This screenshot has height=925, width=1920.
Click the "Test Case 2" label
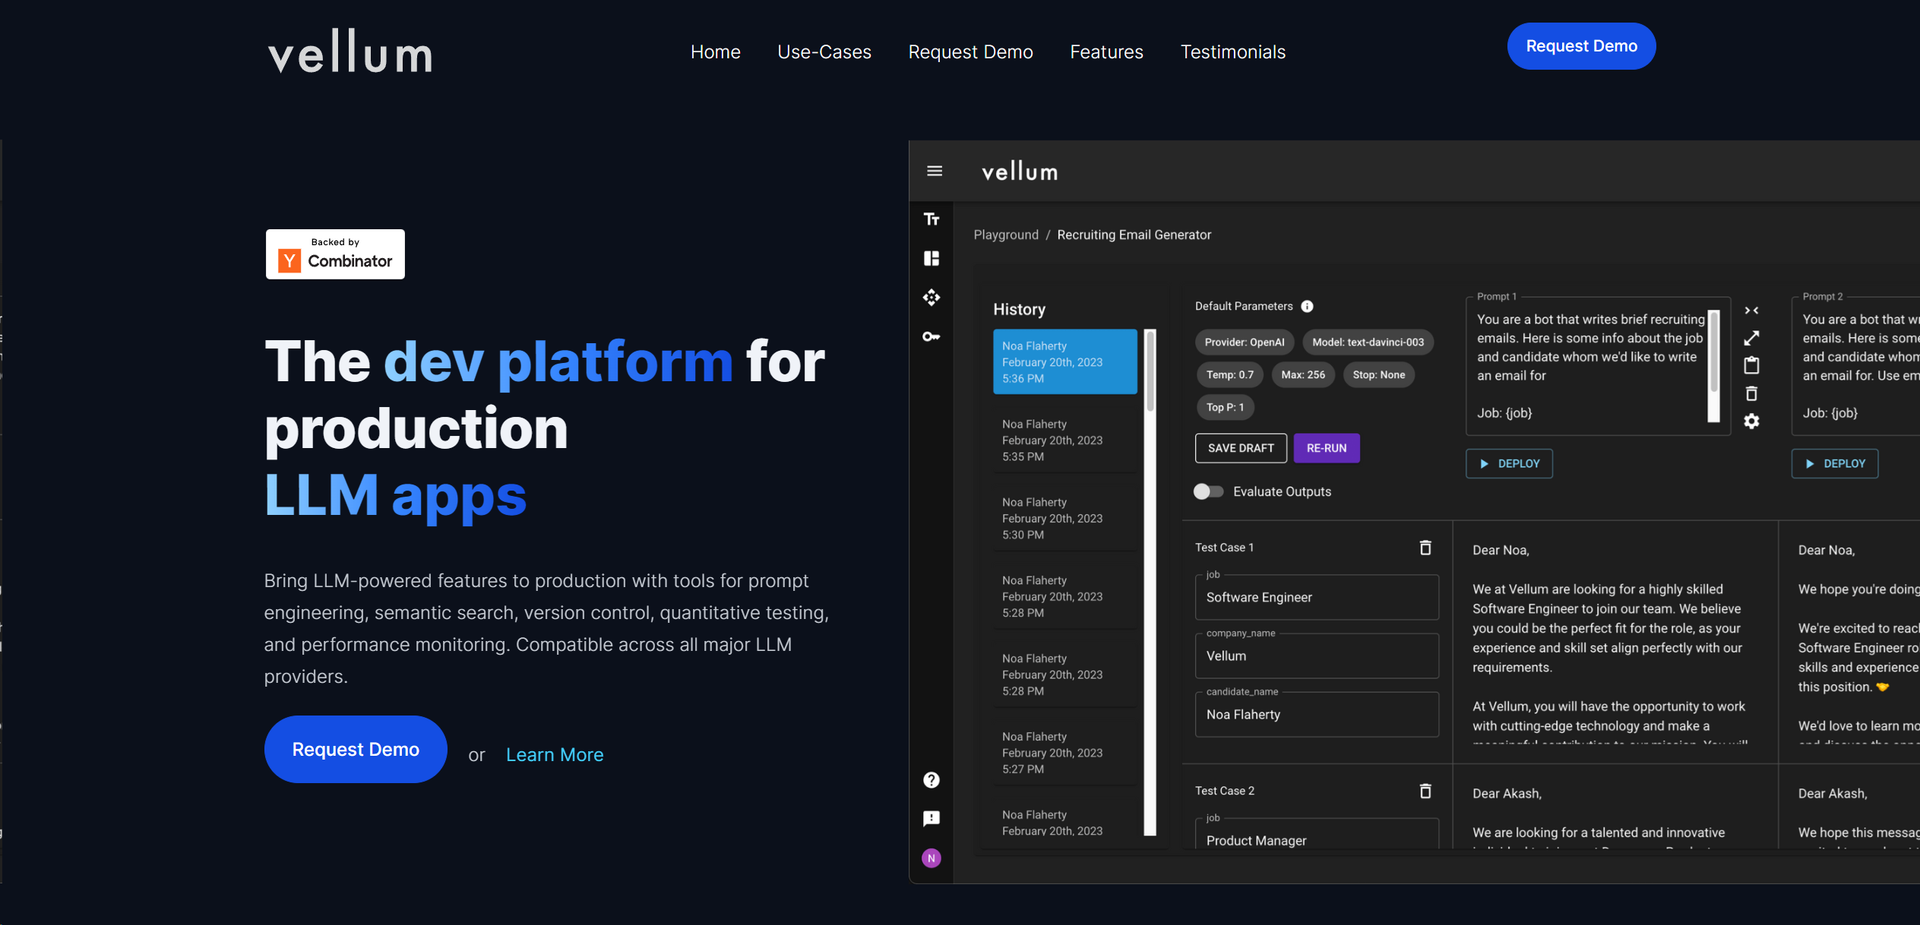click(1224, 791)
